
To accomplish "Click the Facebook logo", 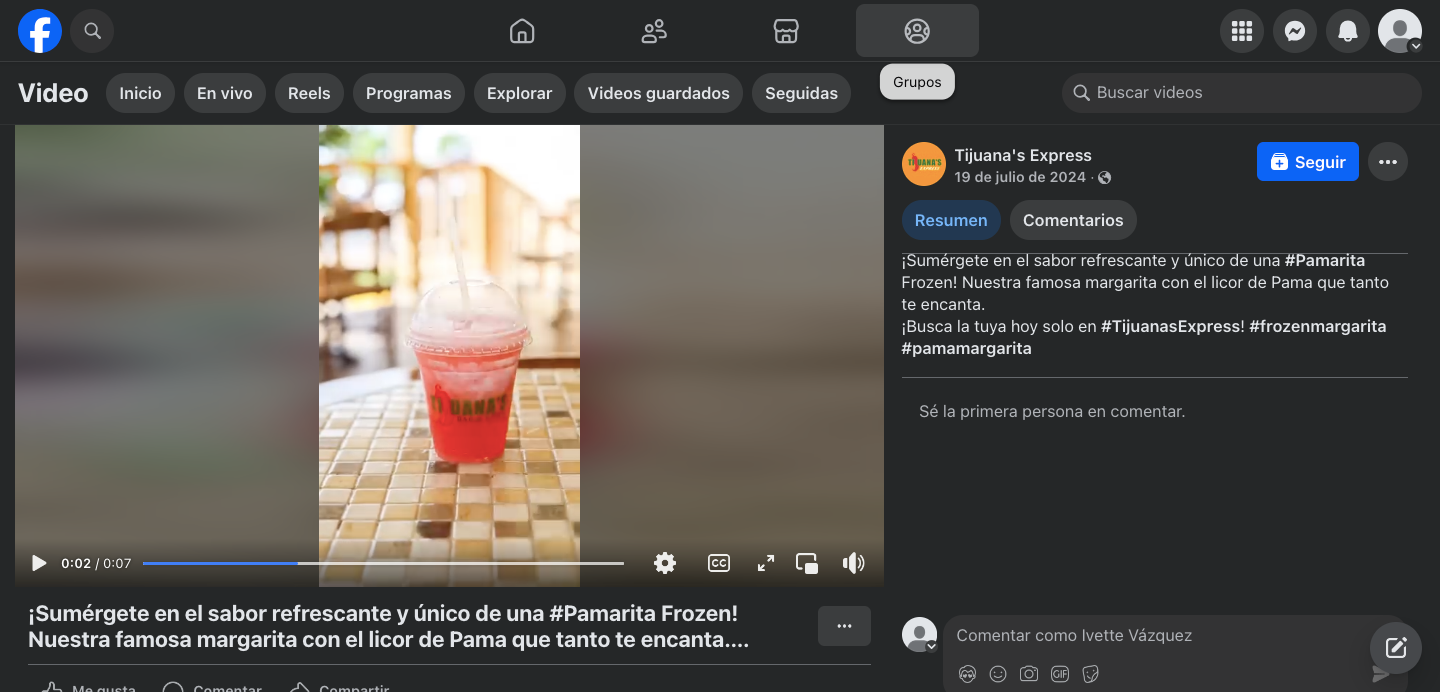I will pyautogui.click(x=40, y=31).
